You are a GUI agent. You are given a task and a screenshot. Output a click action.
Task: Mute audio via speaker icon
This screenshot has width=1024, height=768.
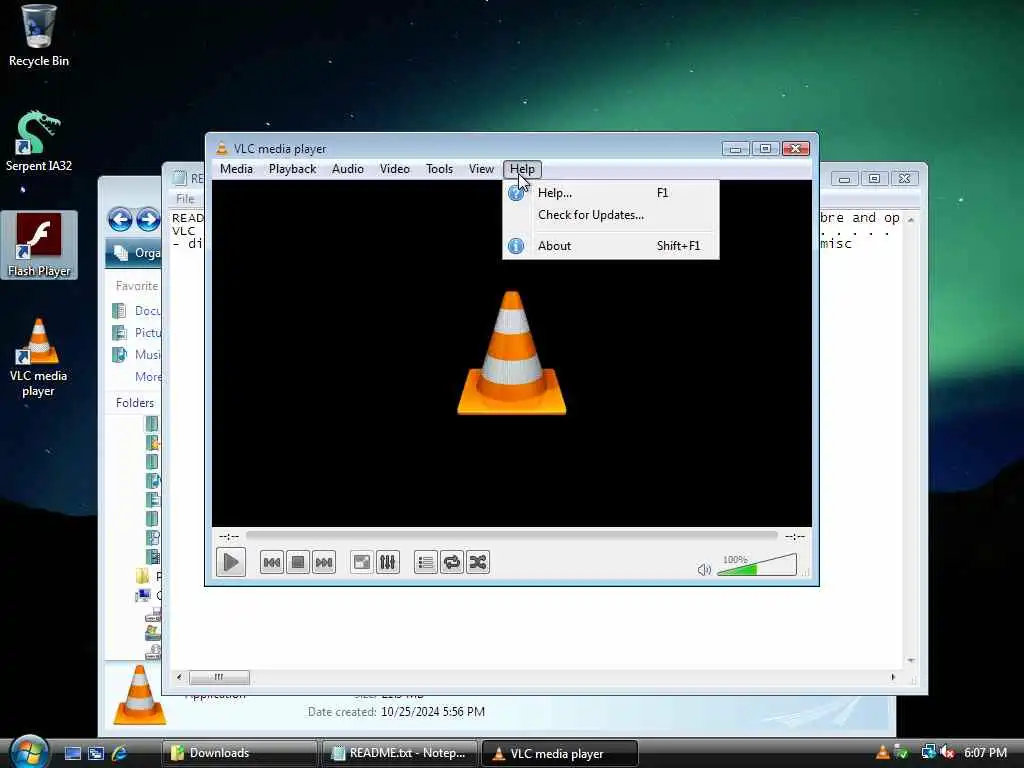tap(704, 569)
